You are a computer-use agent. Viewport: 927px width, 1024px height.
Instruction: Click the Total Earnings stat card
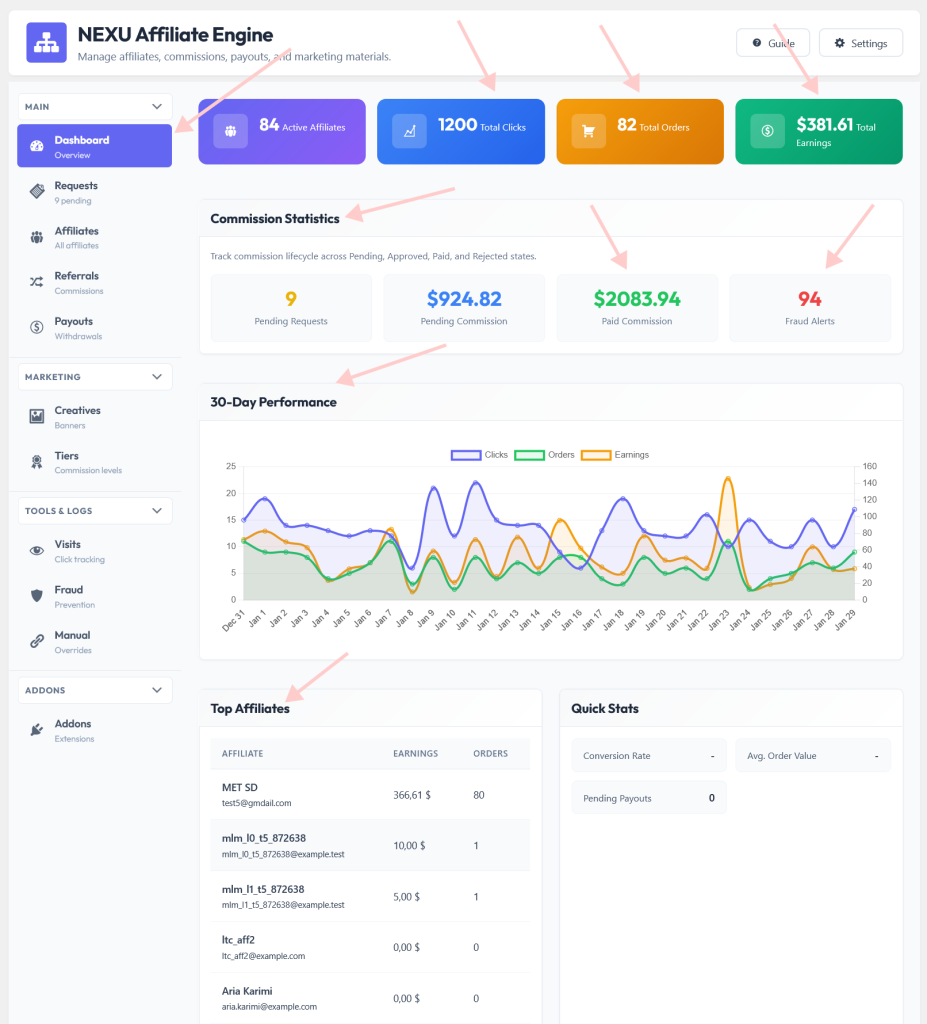pos(819,132)
